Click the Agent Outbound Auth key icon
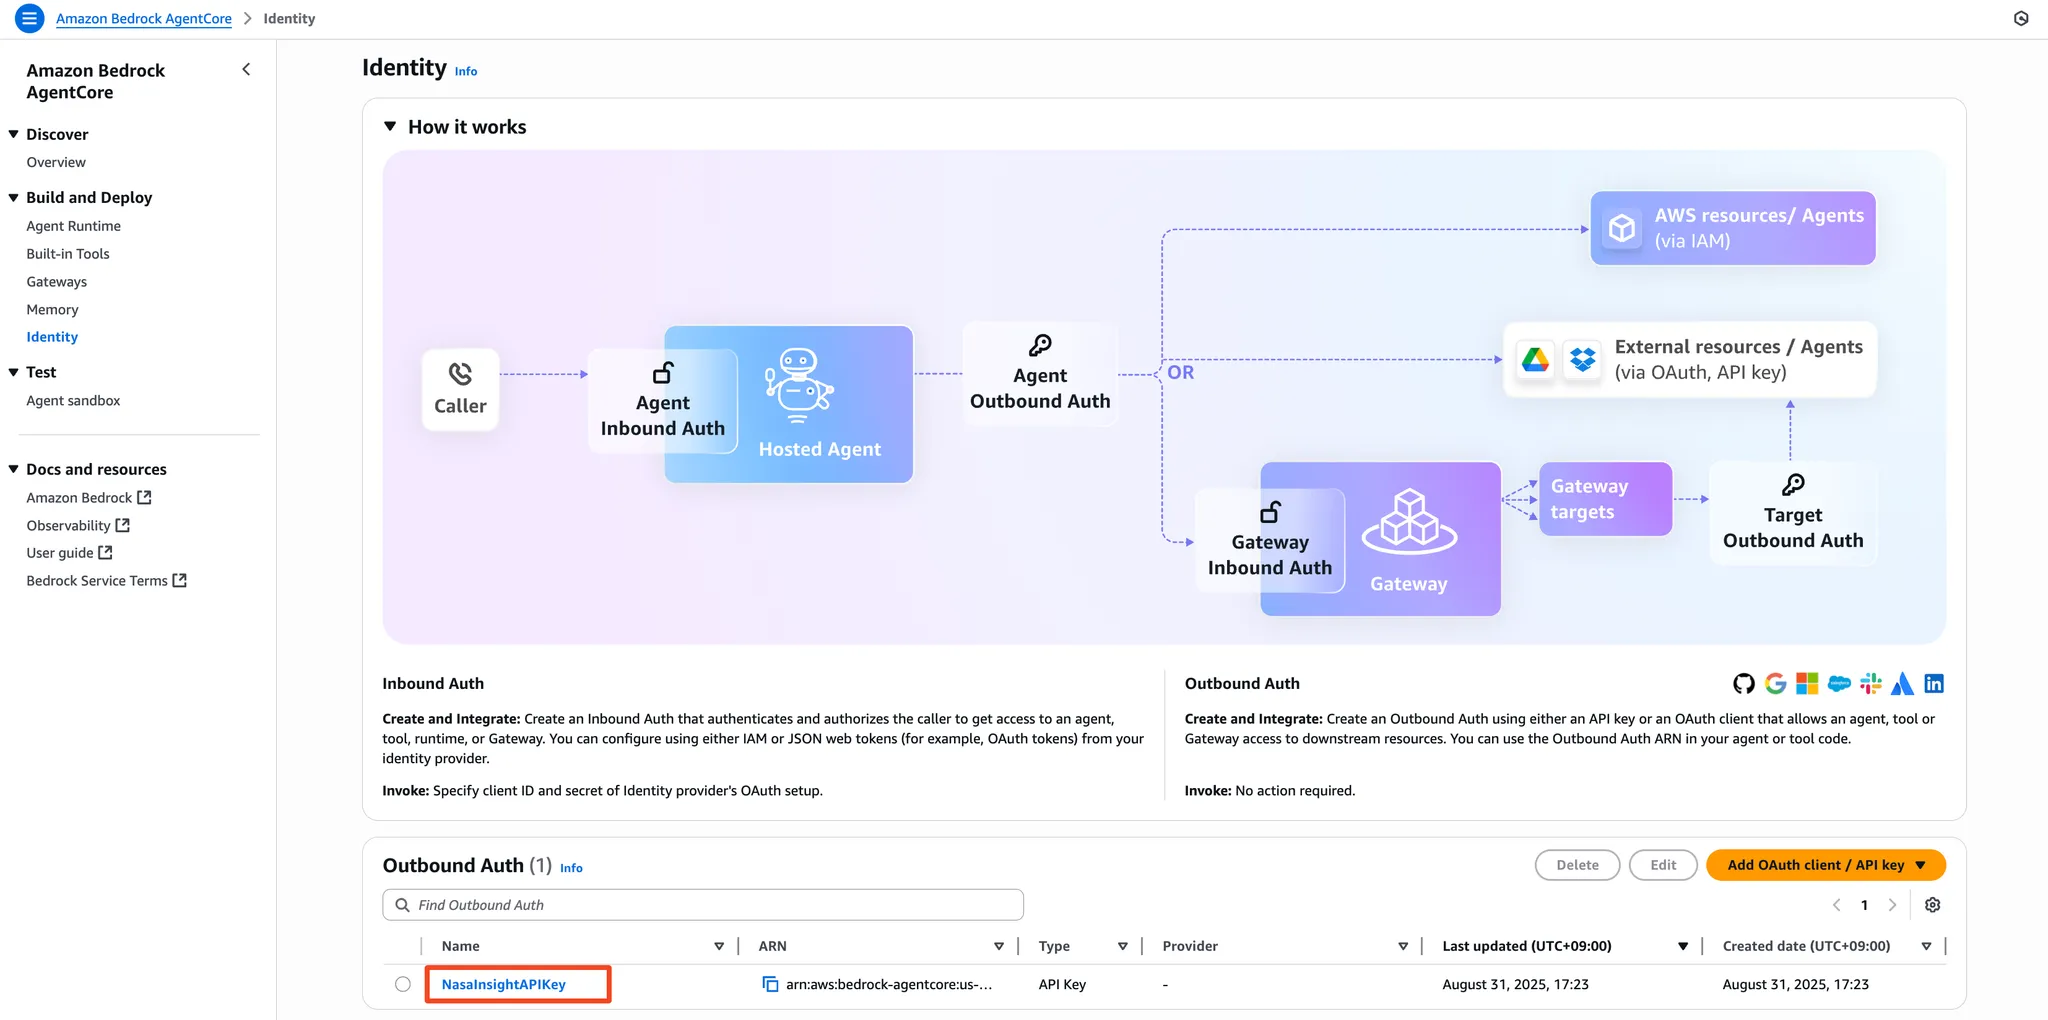Viewport: 2048px width, 1020px height. (1040, 346)
